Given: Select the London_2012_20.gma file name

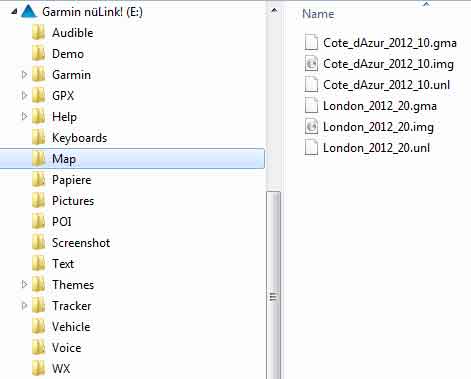Looking at the screenshot, I should (x=380, y=106).
